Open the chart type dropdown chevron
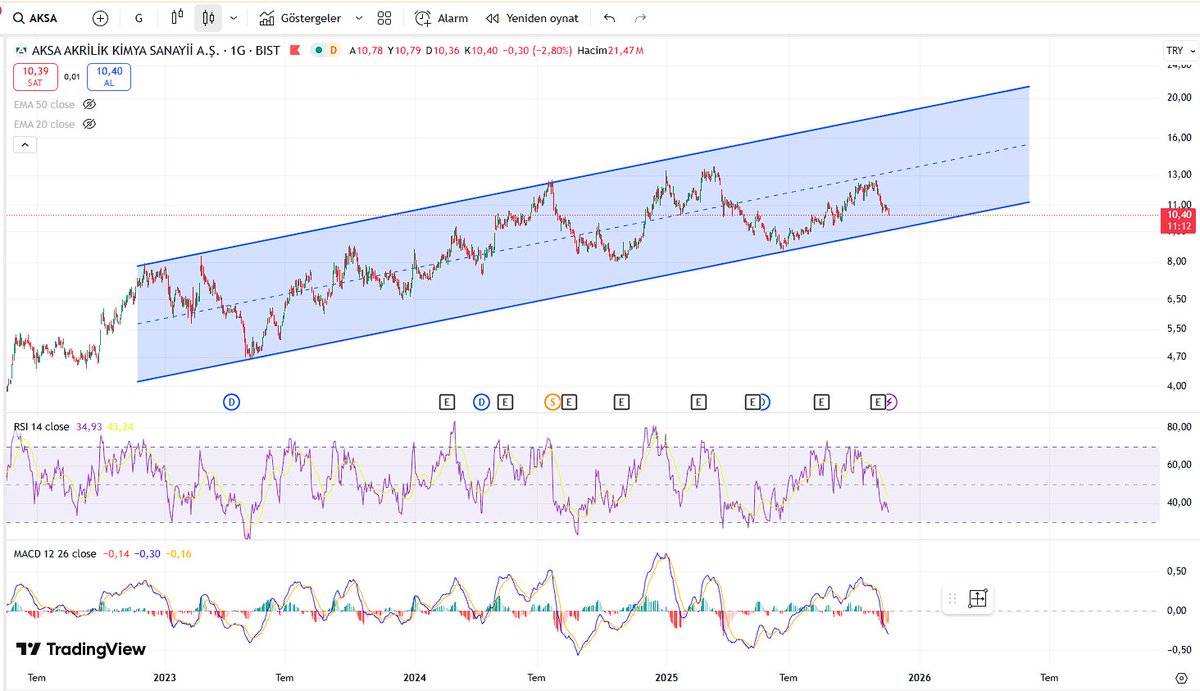This screenshot has height=691, width=1200. tap(233, 17)
